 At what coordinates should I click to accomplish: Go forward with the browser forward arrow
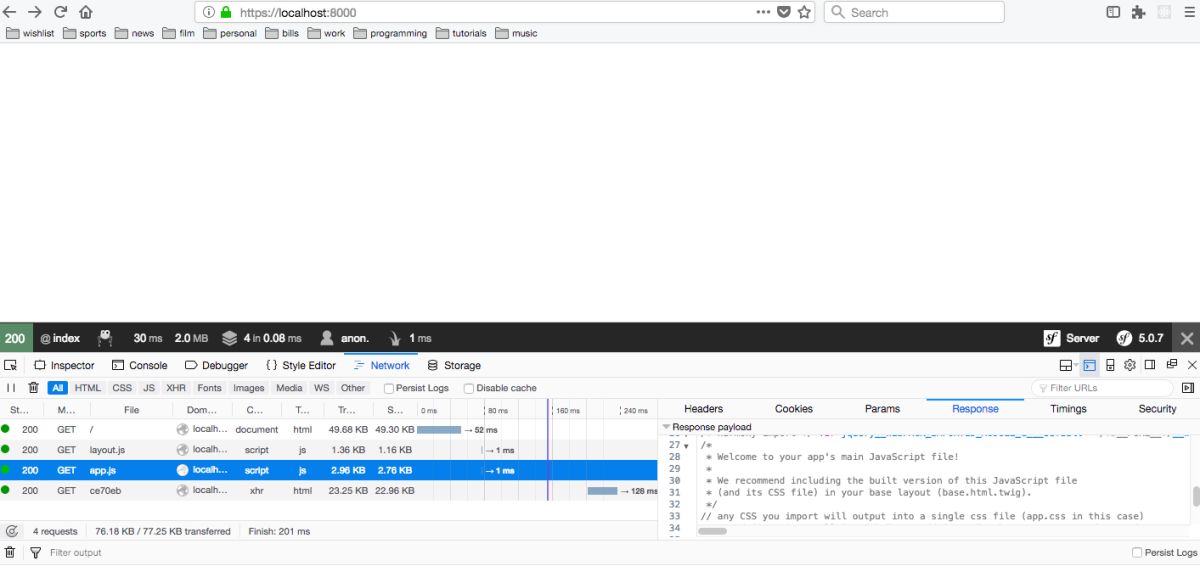click(35, 12)
